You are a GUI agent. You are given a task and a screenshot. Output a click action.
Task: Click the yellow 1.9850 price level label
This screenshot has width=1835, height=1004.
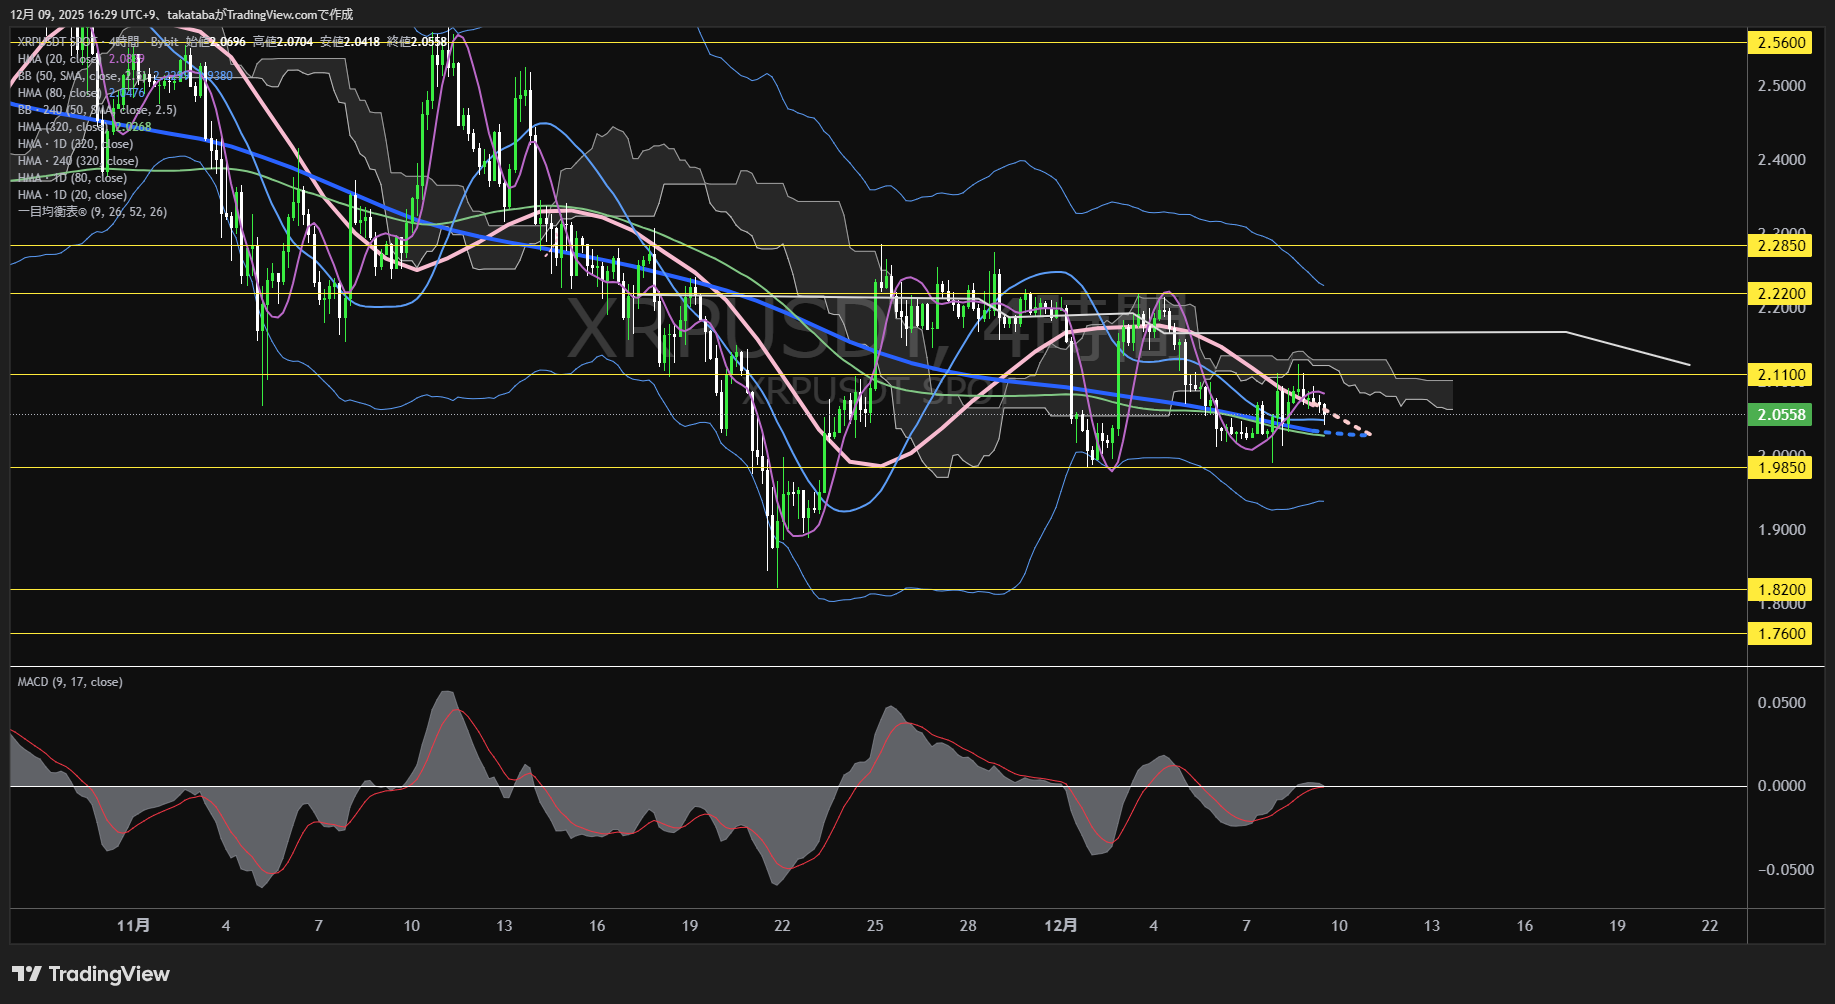click(x=1781, y=467)
